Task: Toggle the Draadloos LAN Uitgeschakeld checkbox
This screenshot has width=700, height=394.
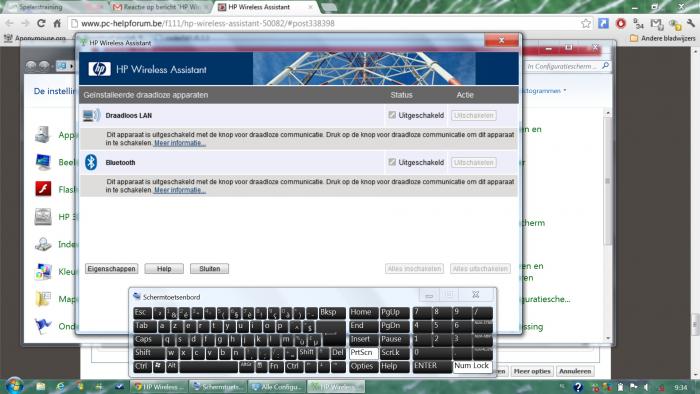Action: click(x=392, y=115)
